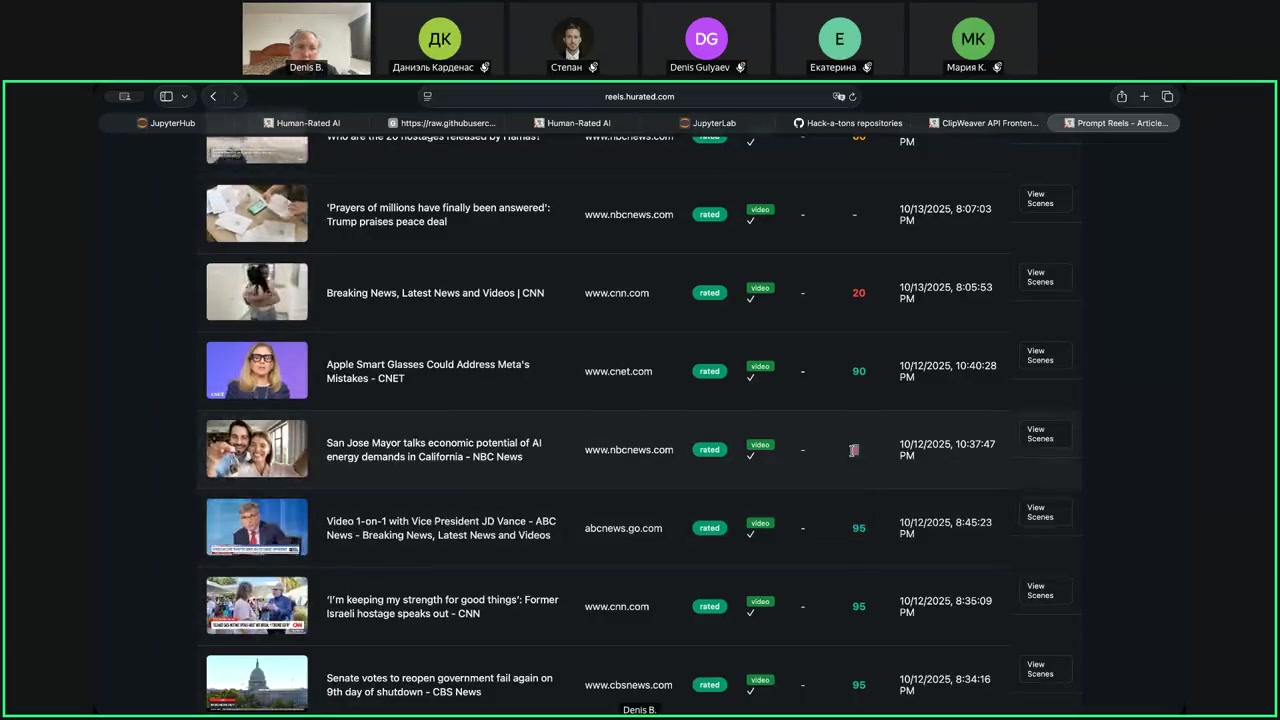1280x720 pixels.
Task: Click the reels.hurated.com address field
Action: click(639, 97)
